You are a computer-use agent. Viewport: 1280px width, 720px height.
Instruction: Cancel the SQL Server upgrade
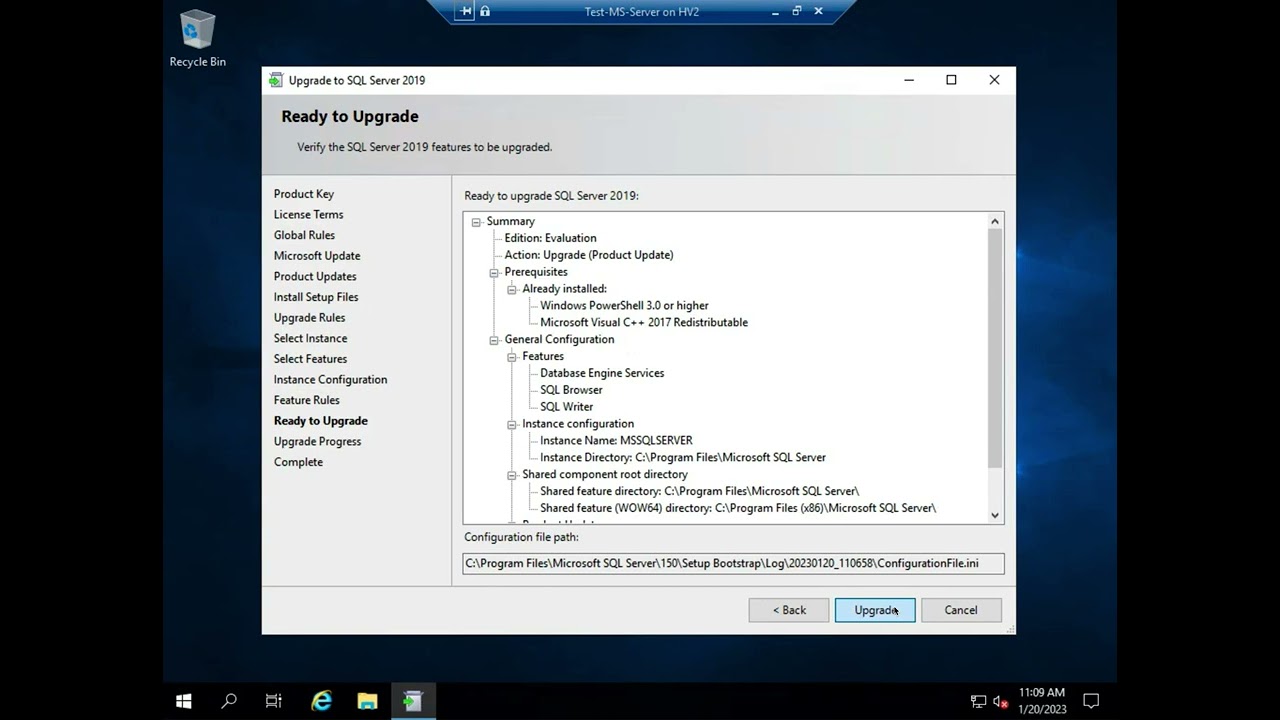click(961, 610)
